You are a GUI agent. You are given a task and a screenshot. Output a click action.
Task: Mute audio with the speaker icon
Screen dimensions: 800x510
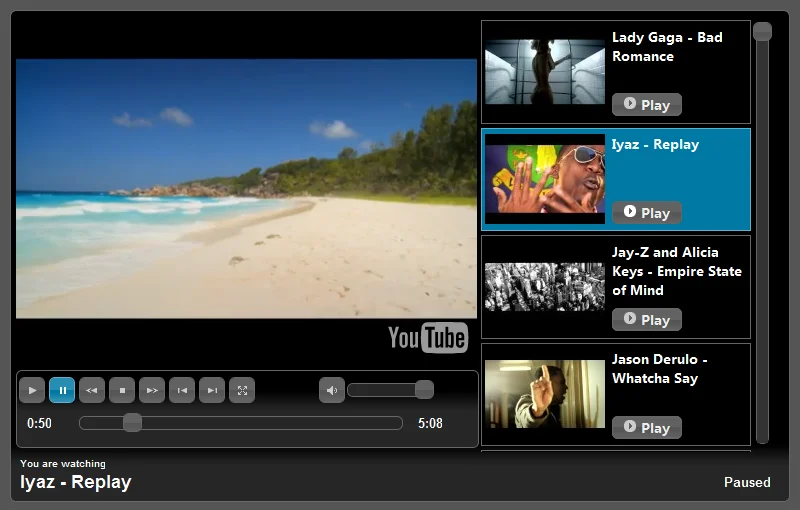[332, 390]
